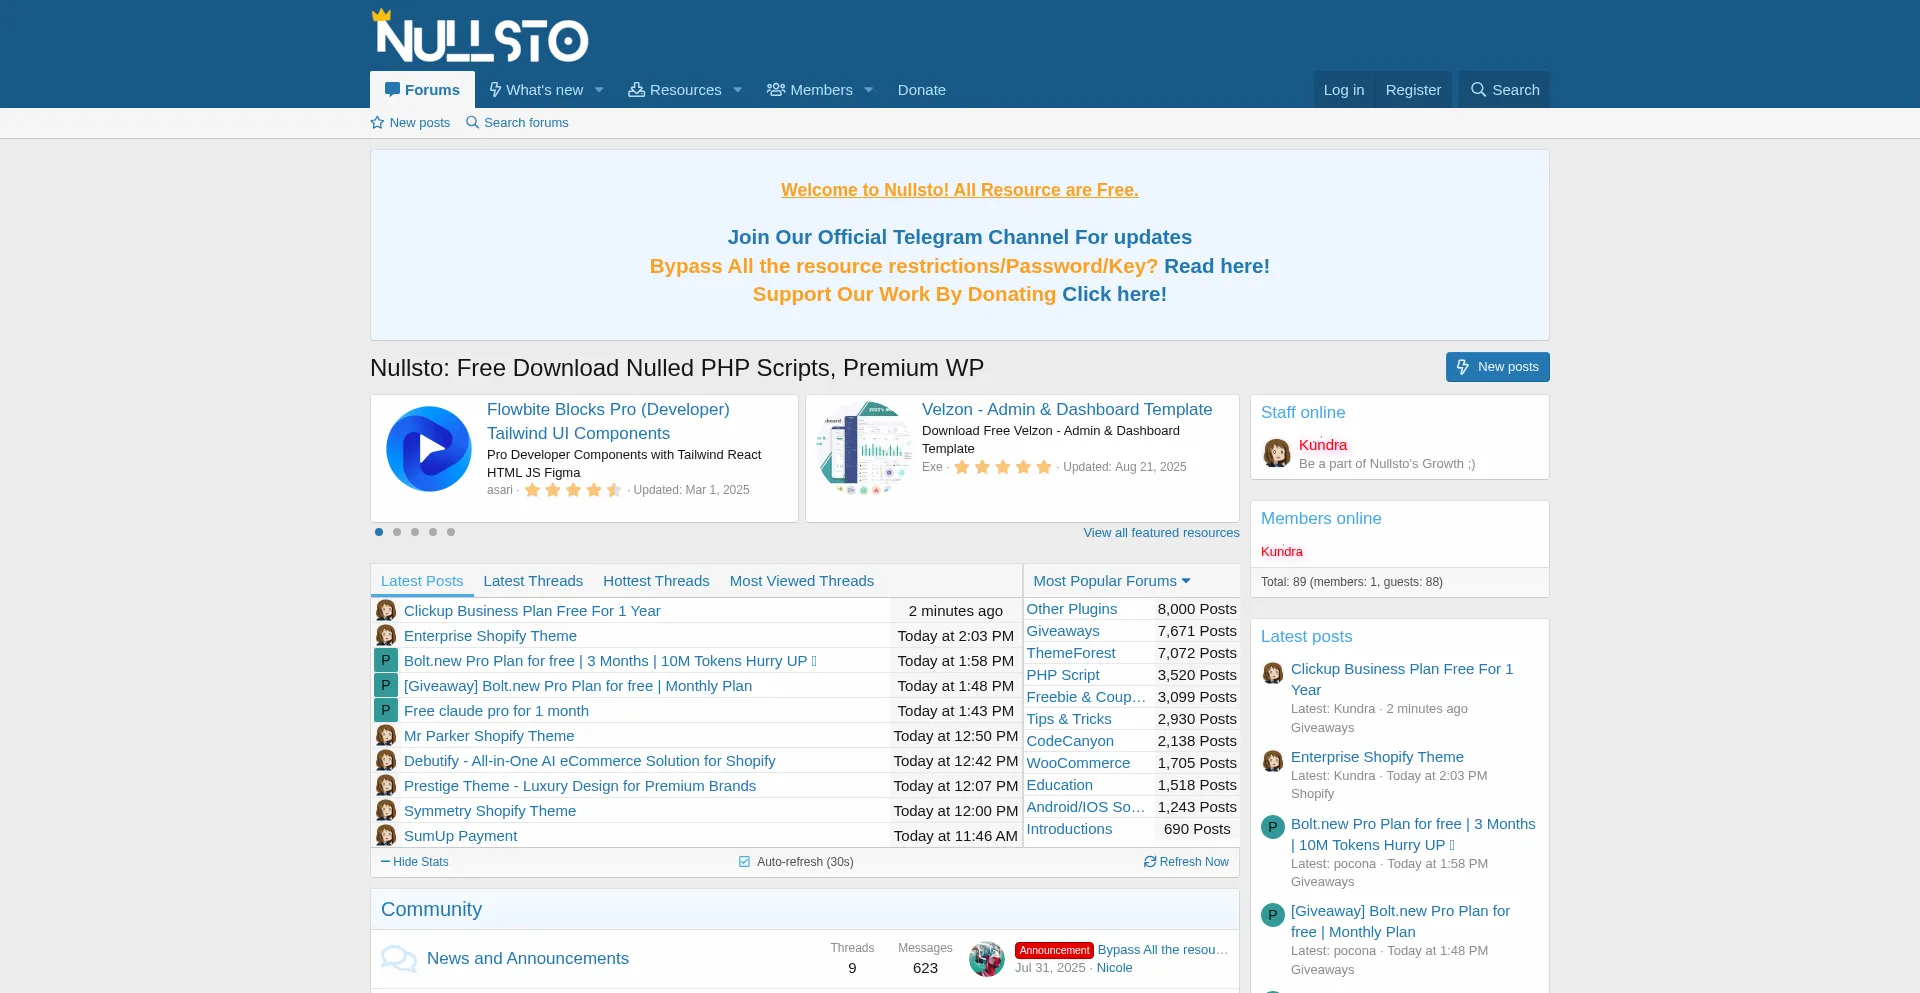The height and width of the screenshot is (993, 1920).
Task: Click the Search forums magnifier icon
Action: point(472,123)
